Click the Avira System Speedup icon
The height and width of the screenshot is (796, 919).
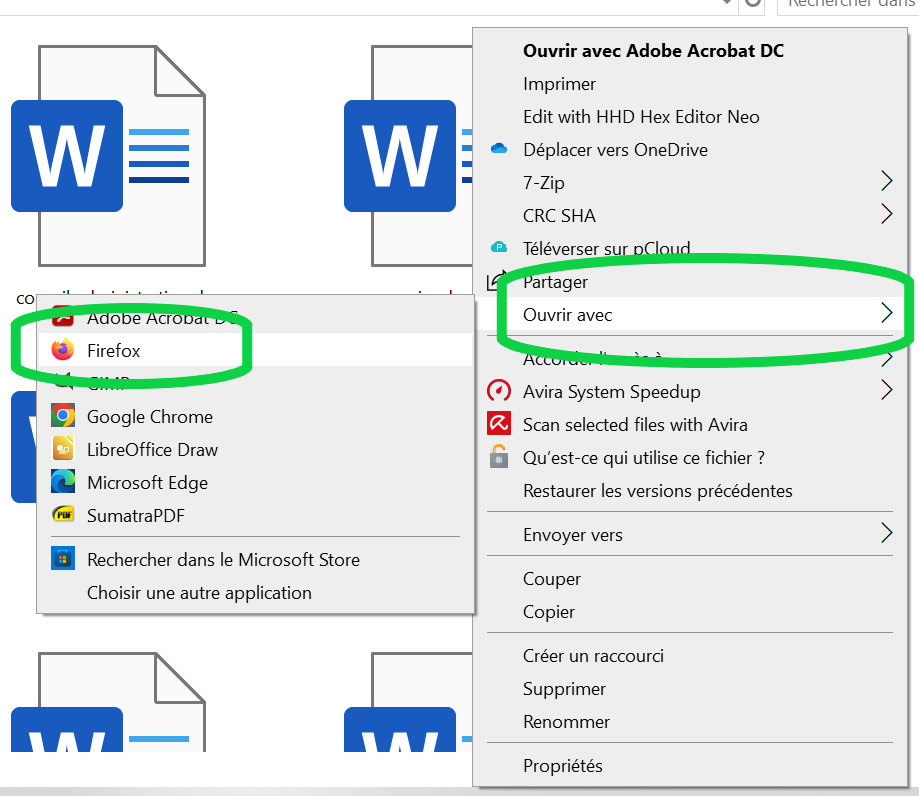(x=499, y=391)
